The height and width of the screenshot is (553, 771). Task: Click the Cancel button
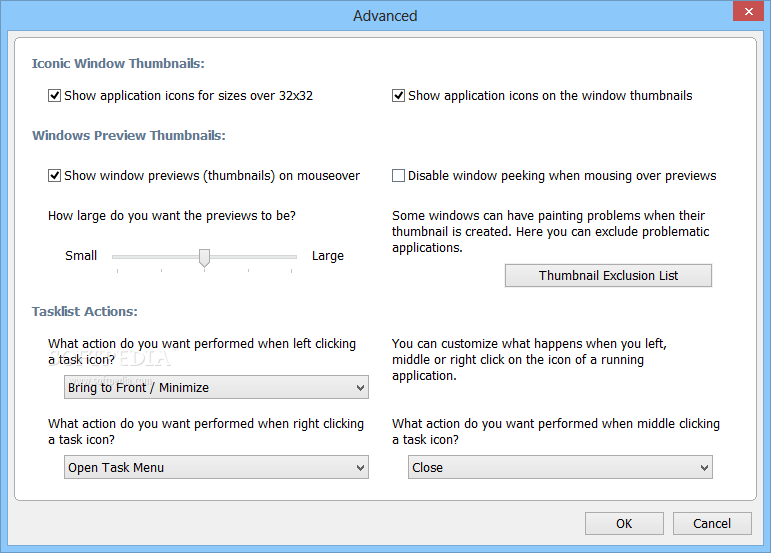point(712,524)
